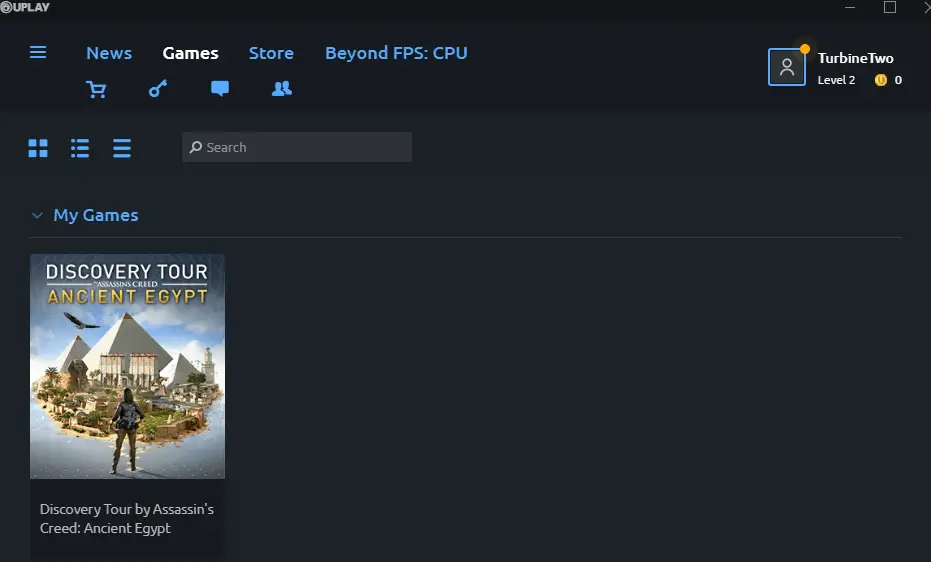
Task: Click the user avatar icon
Action: tap(787, 67)
